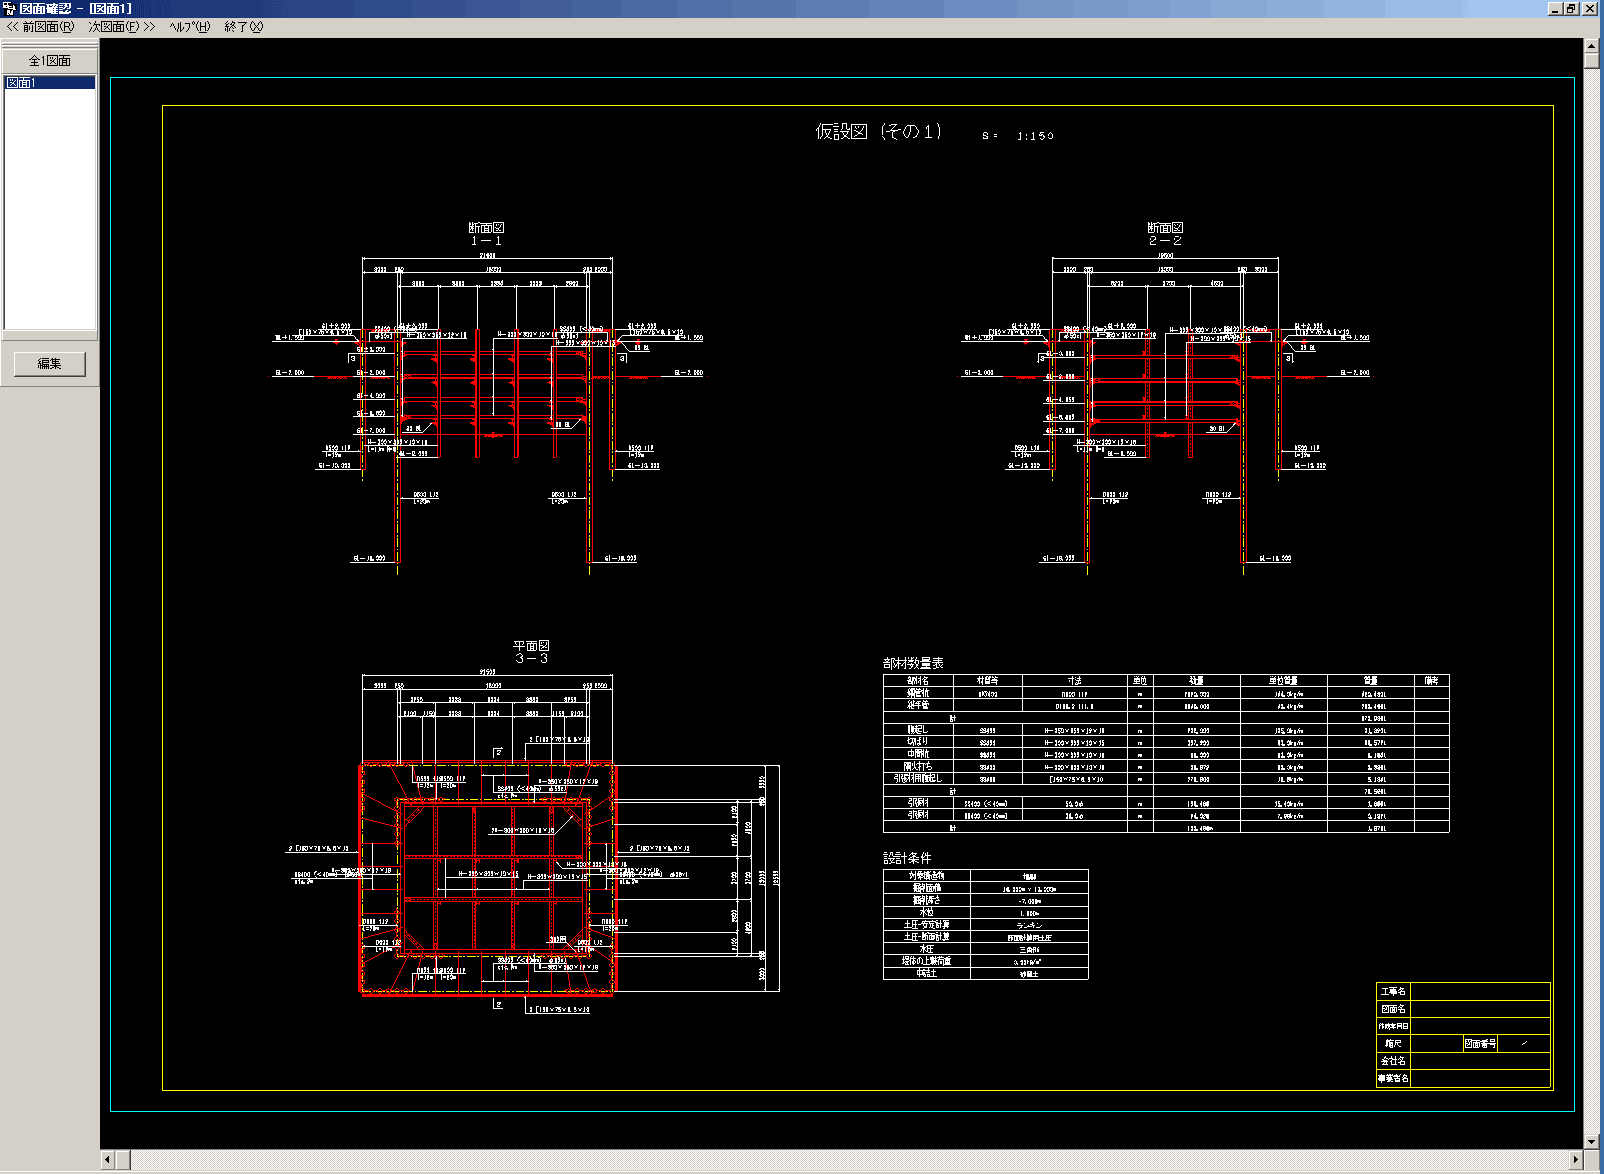Click horizontal scrollbar left arrow
This screenshot has height=1174, width=1604.
pos(108,1160)
